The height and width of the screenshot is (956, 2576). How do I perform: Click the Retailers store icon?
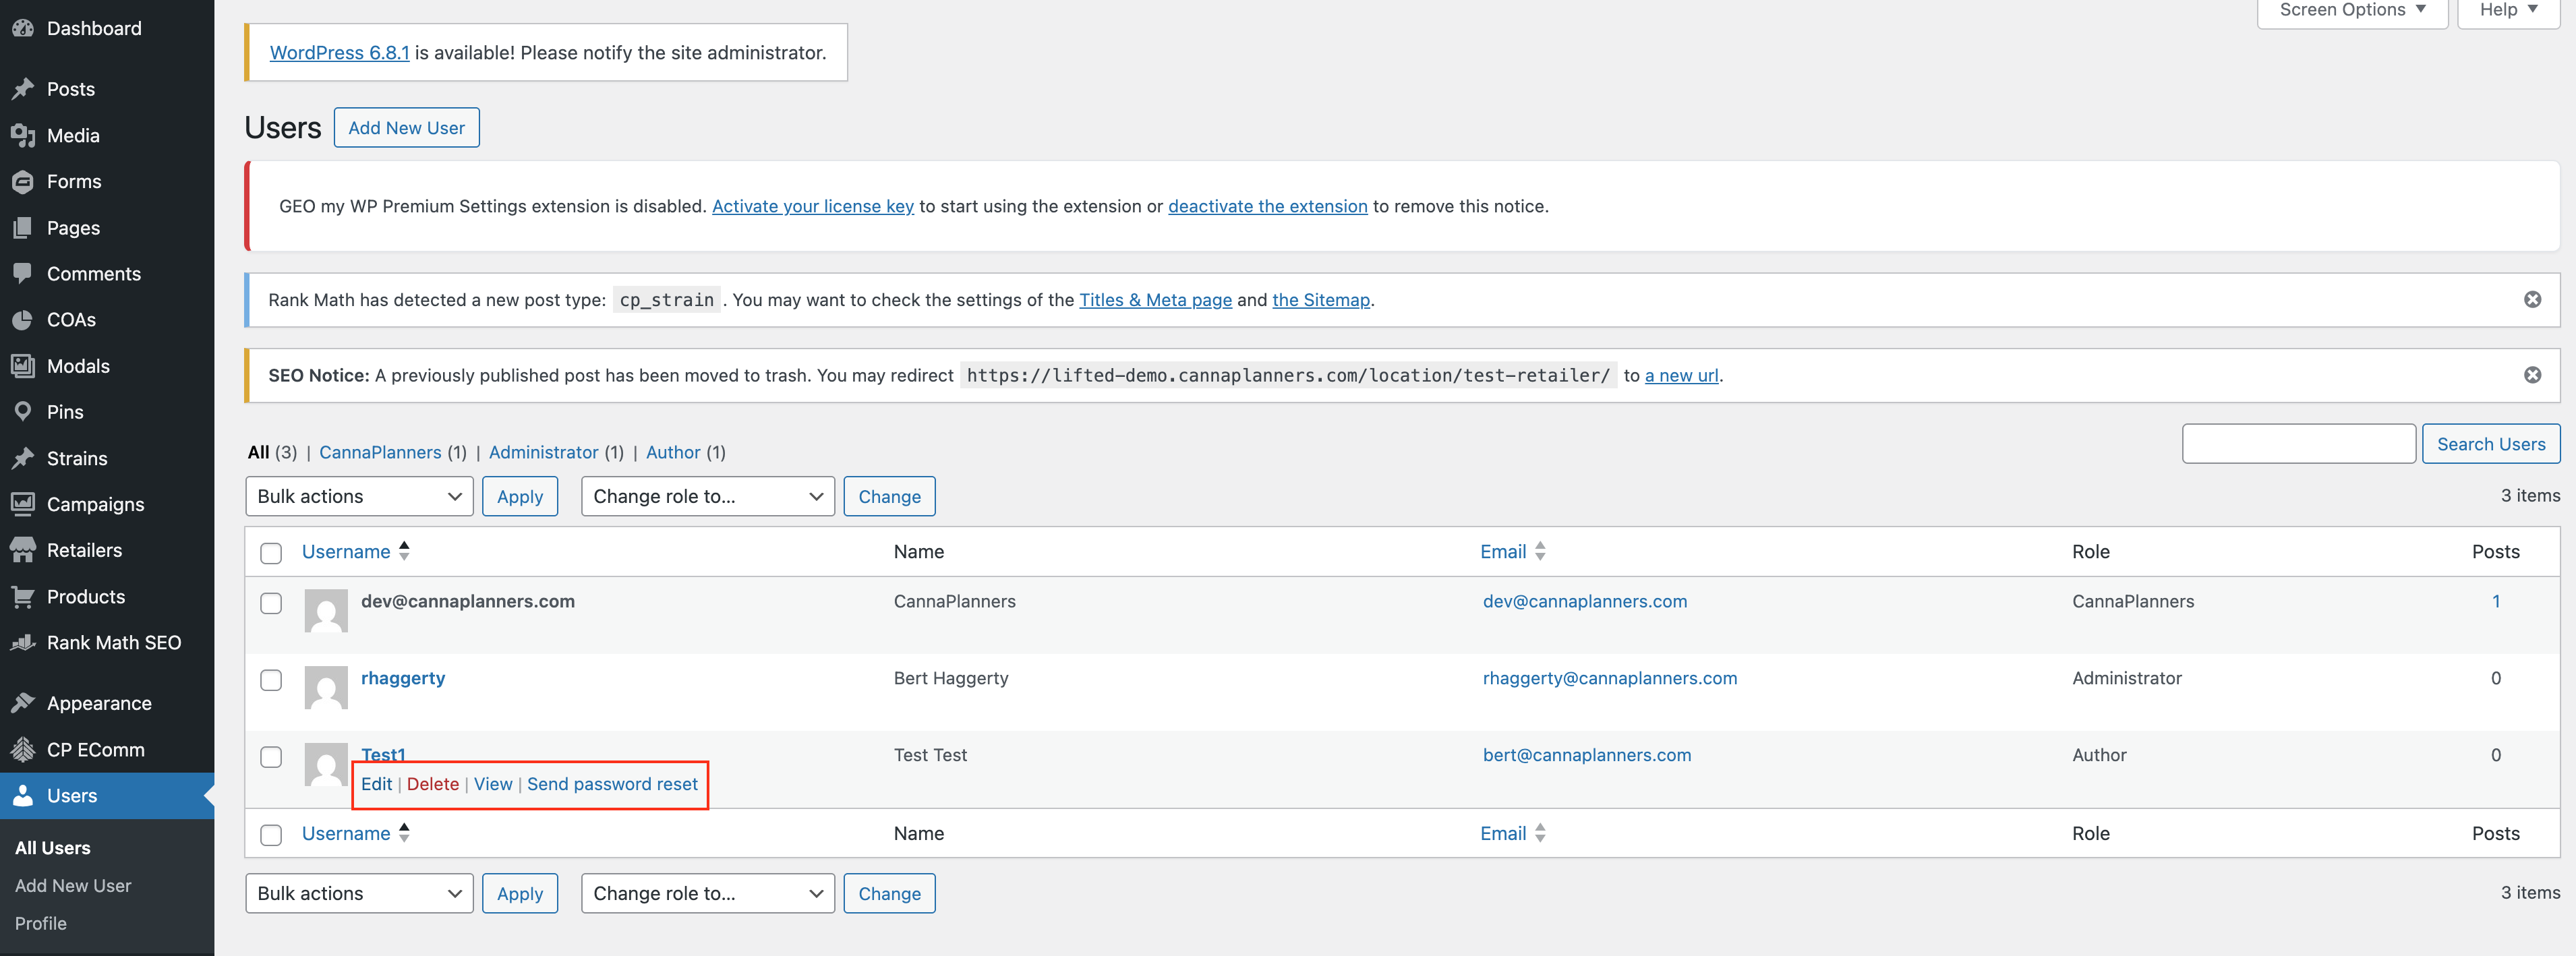click(22, 550)
